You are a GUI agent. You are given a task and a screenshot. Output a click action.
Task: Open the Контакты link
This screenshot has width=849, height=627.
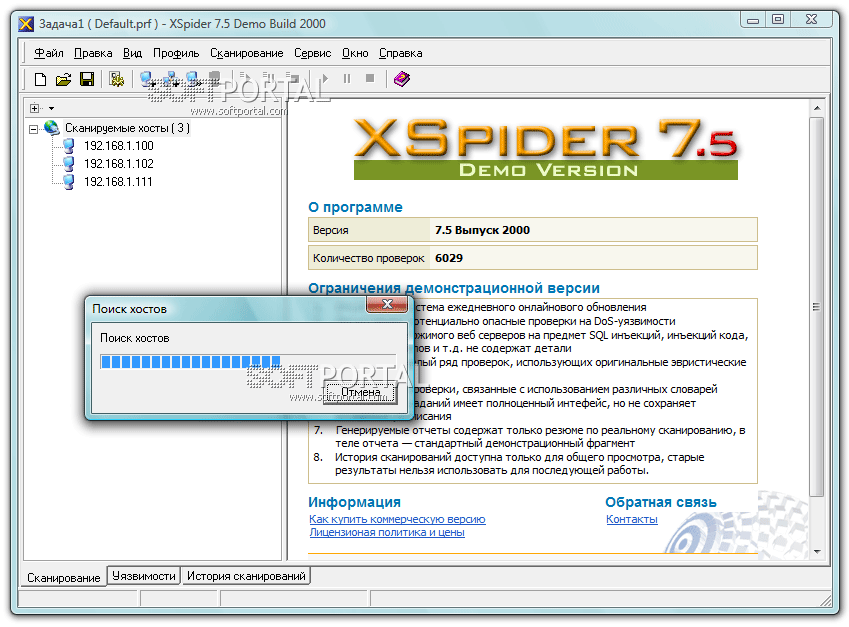(631, 519)
